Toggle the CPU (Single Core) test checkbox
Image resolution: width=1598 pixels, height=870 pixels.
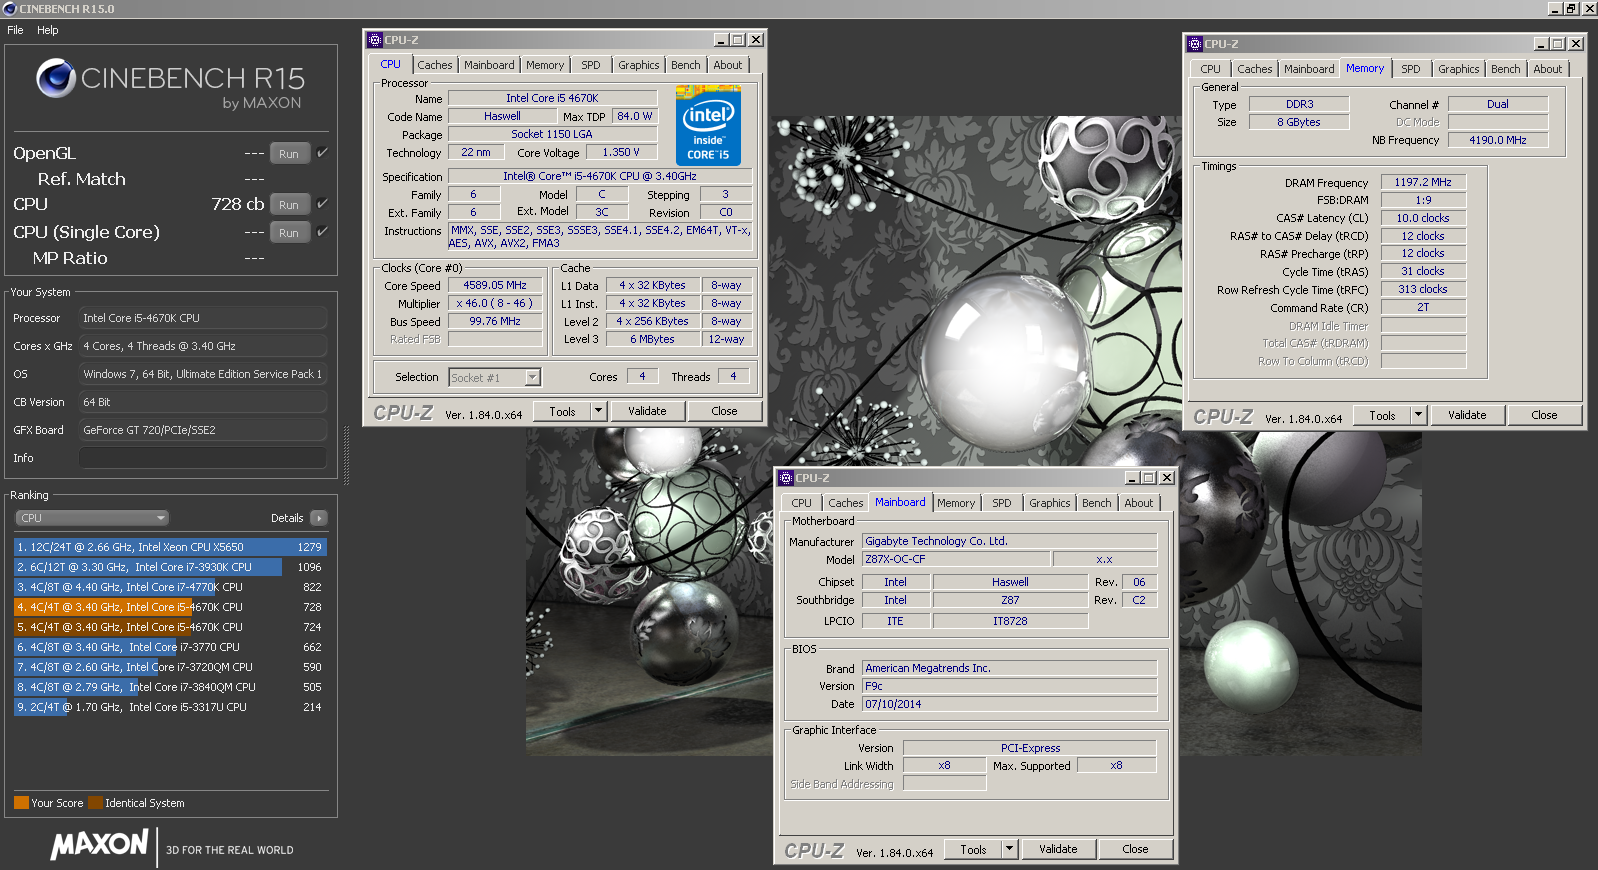pos(322,232)
